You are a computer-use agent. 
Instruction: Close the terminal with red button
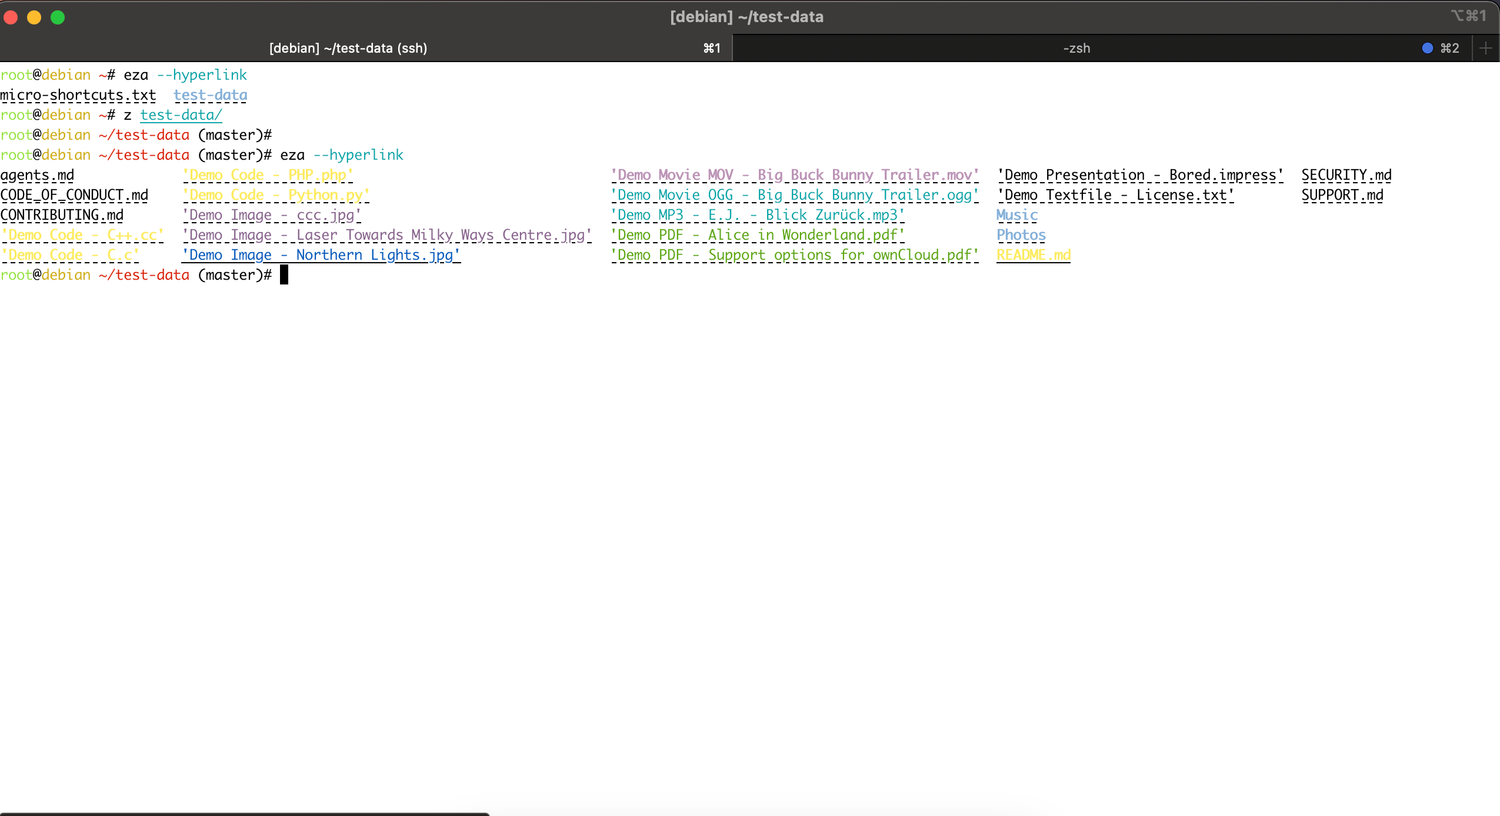[11, 17]
